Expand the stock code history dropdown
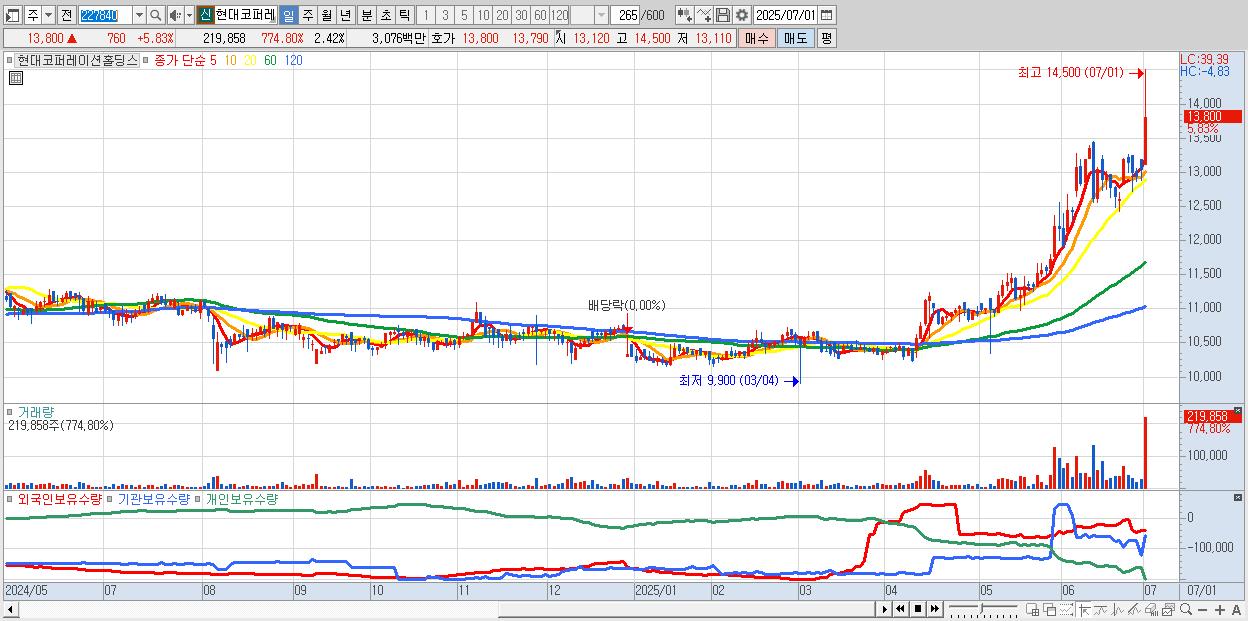This screenshot has height=621, width=1248. (139, 15)
